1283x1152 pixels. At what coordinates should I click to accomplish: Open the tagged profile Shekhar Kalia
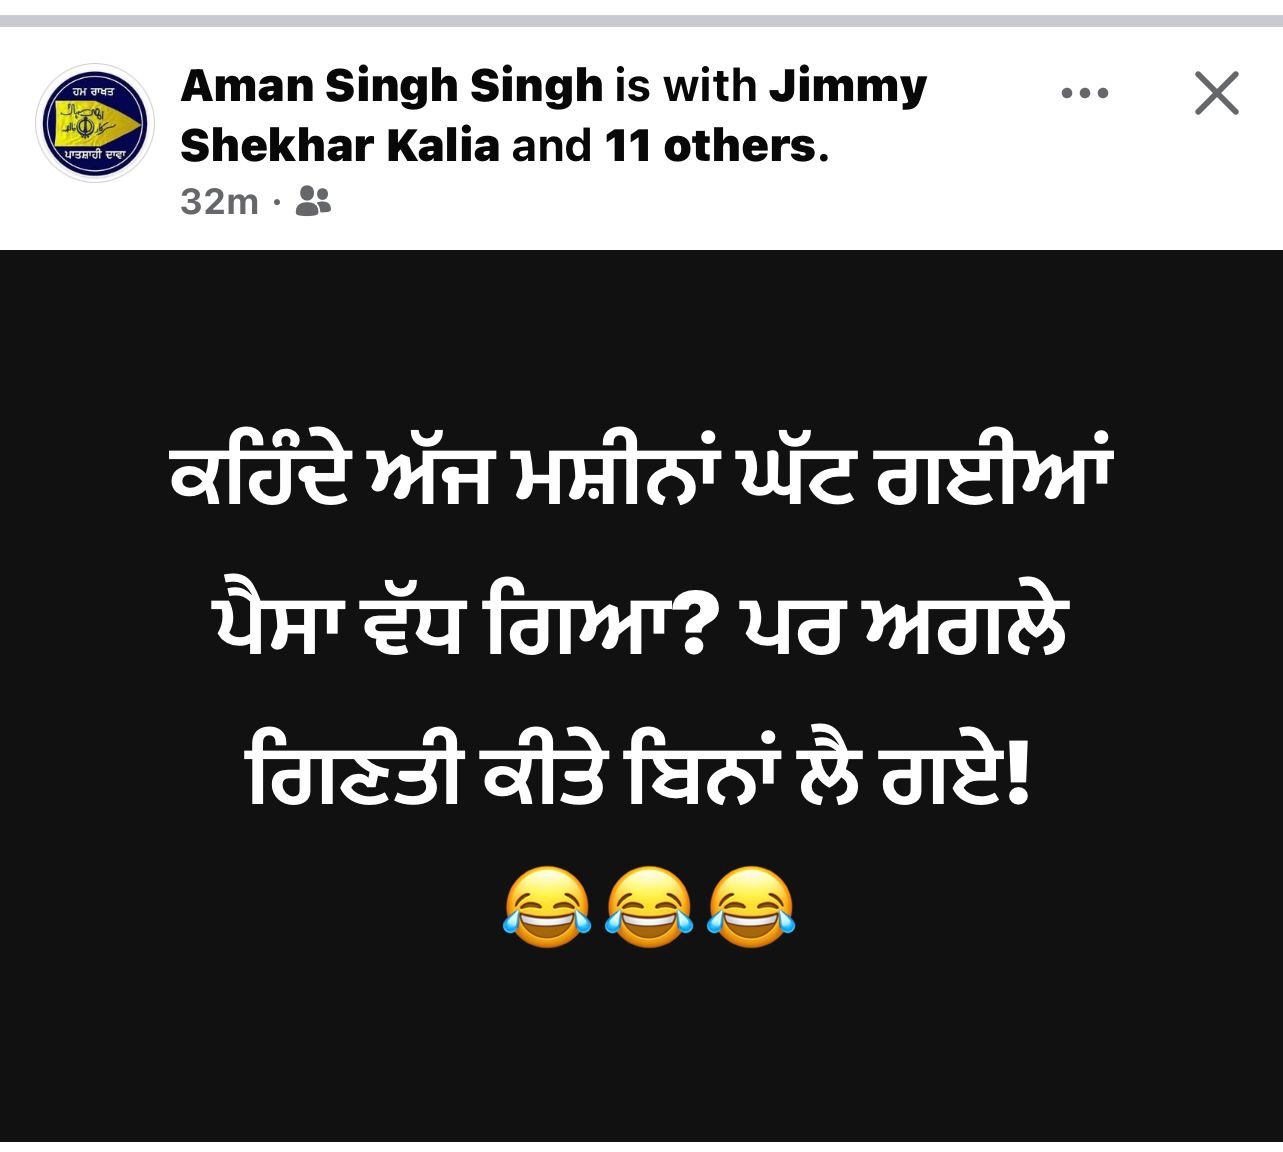(339, 146)
